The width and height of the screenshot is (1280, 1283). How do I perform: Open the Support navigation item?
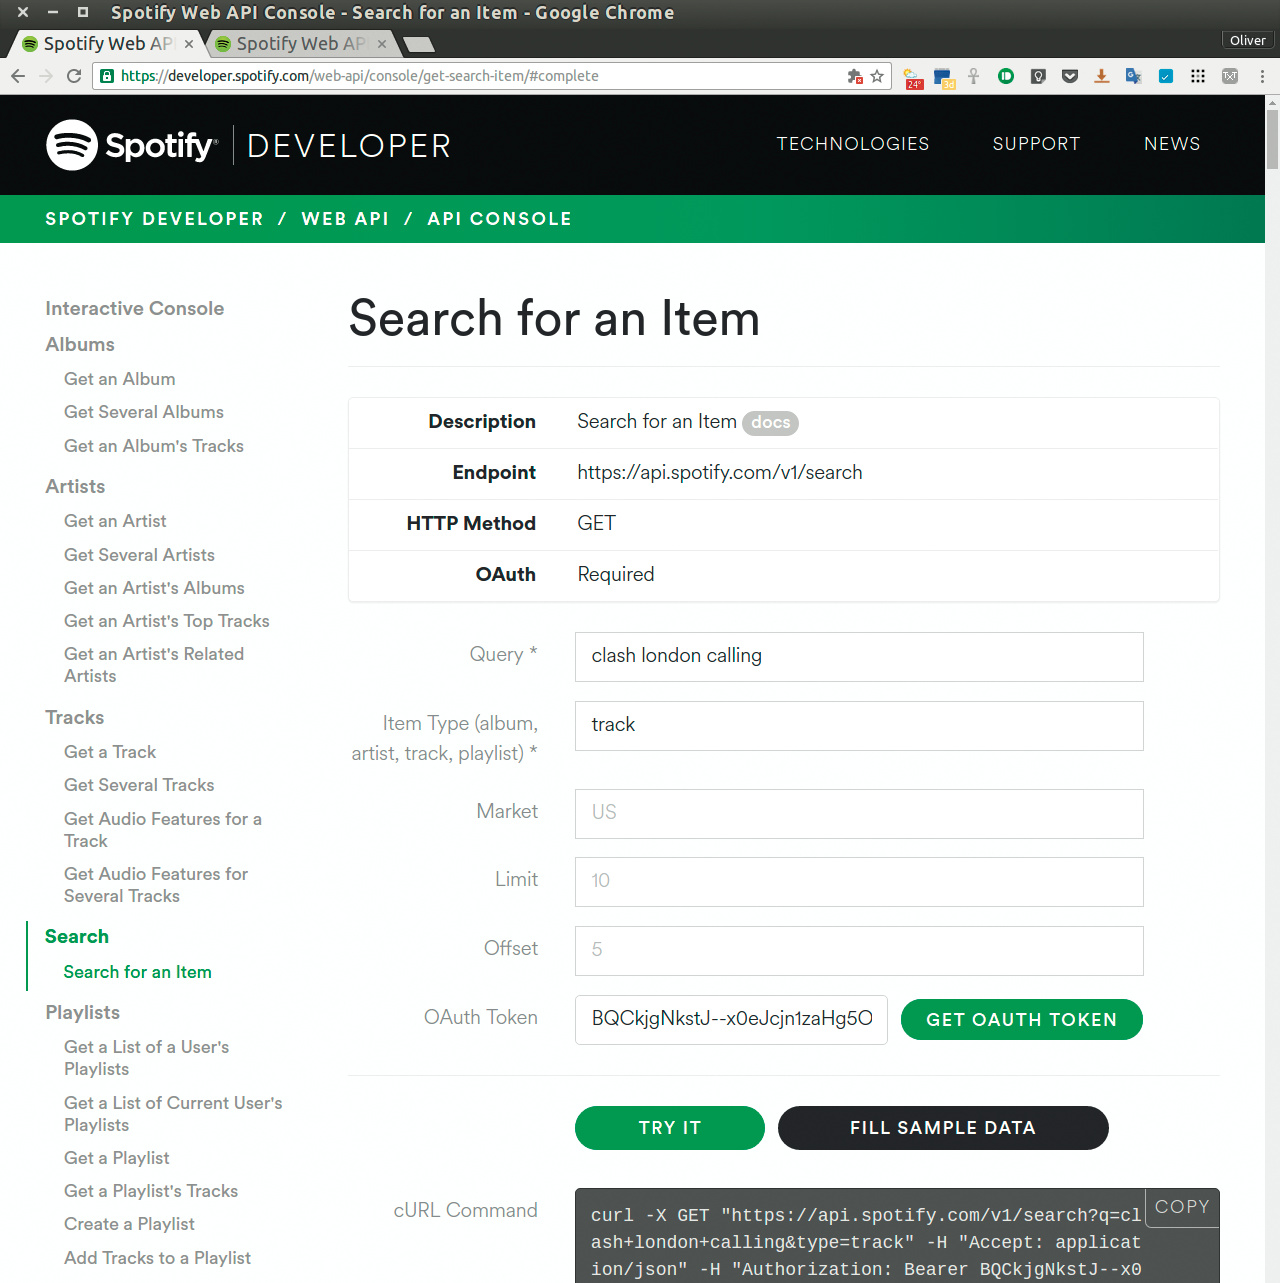[x=1036, y=144]
